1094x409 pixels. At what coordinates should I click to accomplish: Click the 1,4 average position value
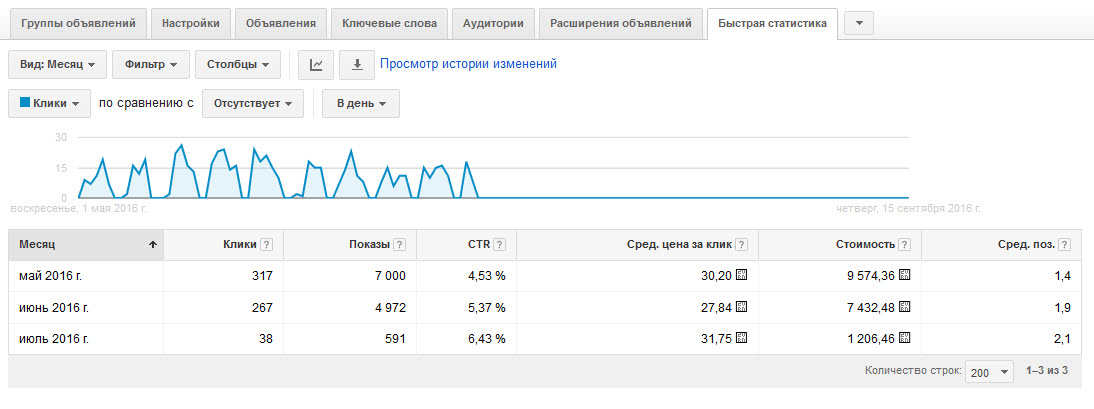[x=1063, y=276]
